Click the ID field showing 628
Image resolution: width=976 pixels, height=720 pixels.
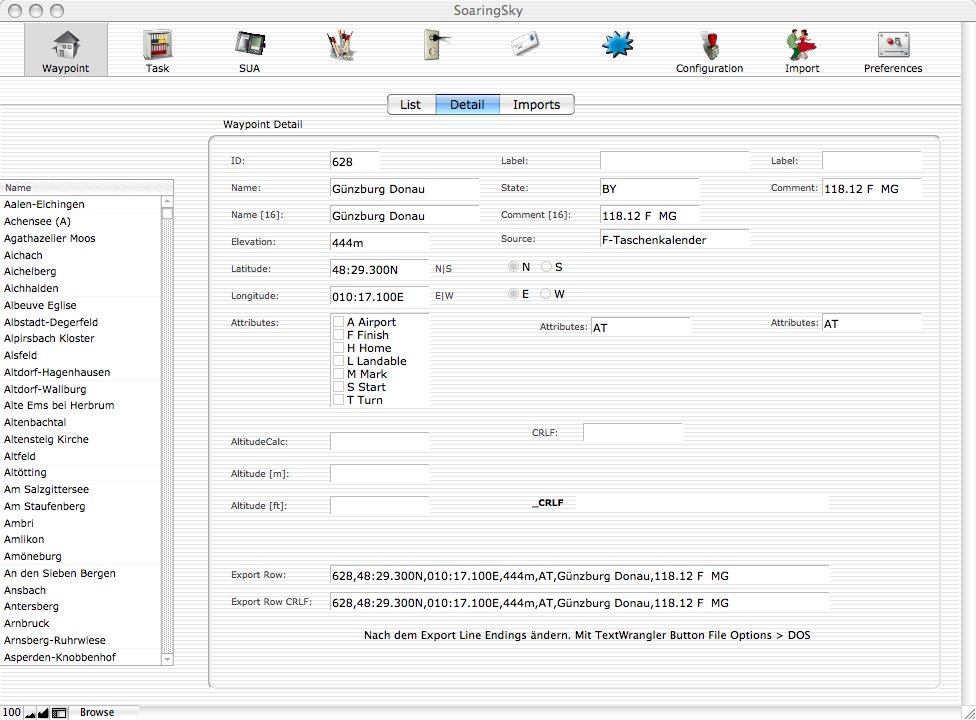tap(354, 162)
